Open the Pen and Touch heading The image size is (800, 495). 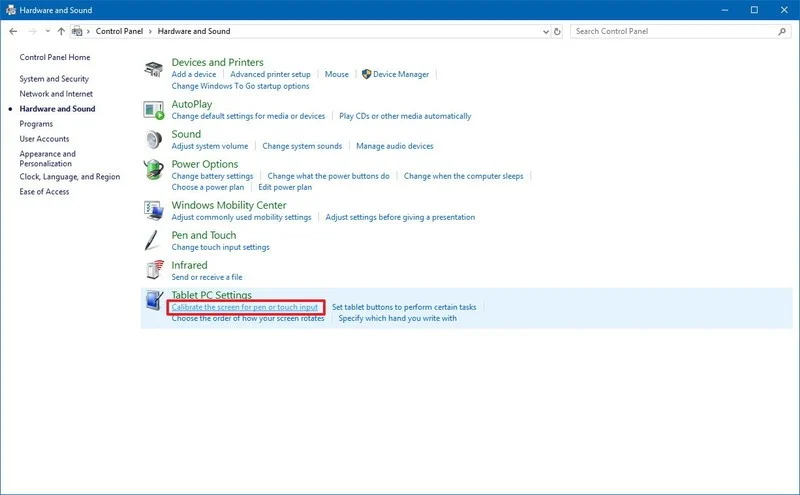pyautogui.click(x=204, y=235)
